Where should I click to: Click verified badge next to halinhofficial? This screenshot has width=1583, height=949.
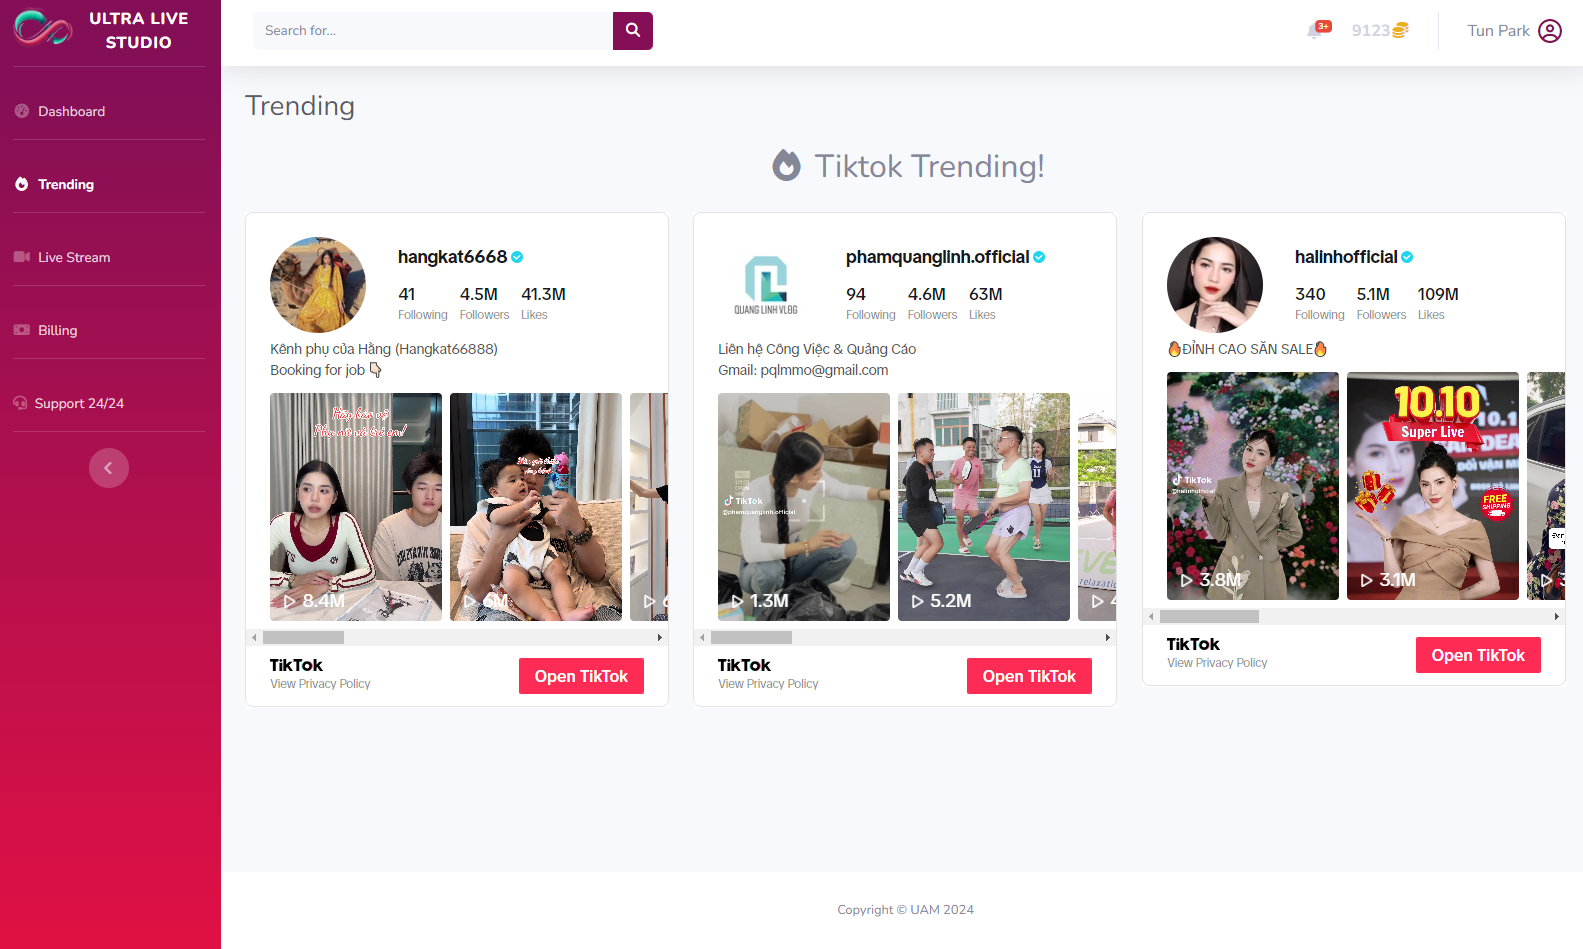[x=1407, y=257]
